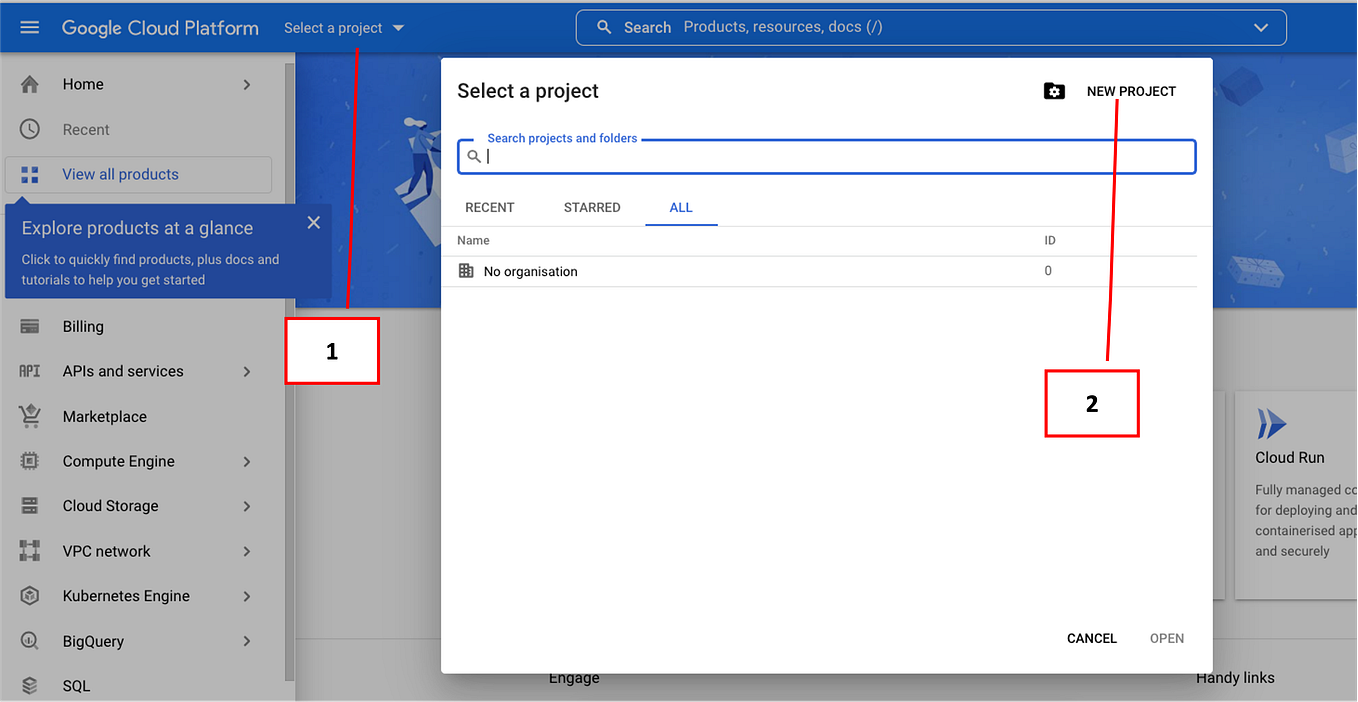This screenshot has height=702, width=1358.
Task: Open Billing from the sidebar icon
Action: [x=30, y=326]
